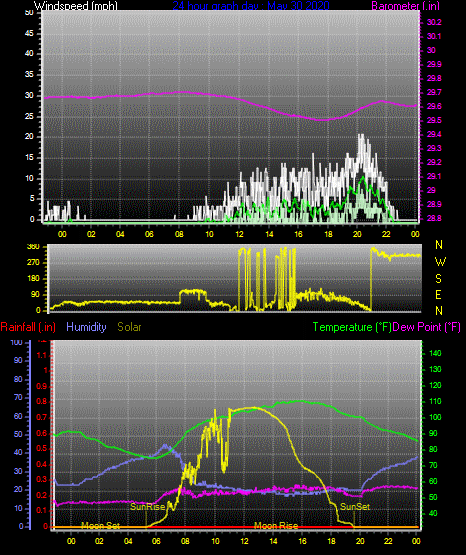Click the 40 temperature axis value

[x=433, y=513]
